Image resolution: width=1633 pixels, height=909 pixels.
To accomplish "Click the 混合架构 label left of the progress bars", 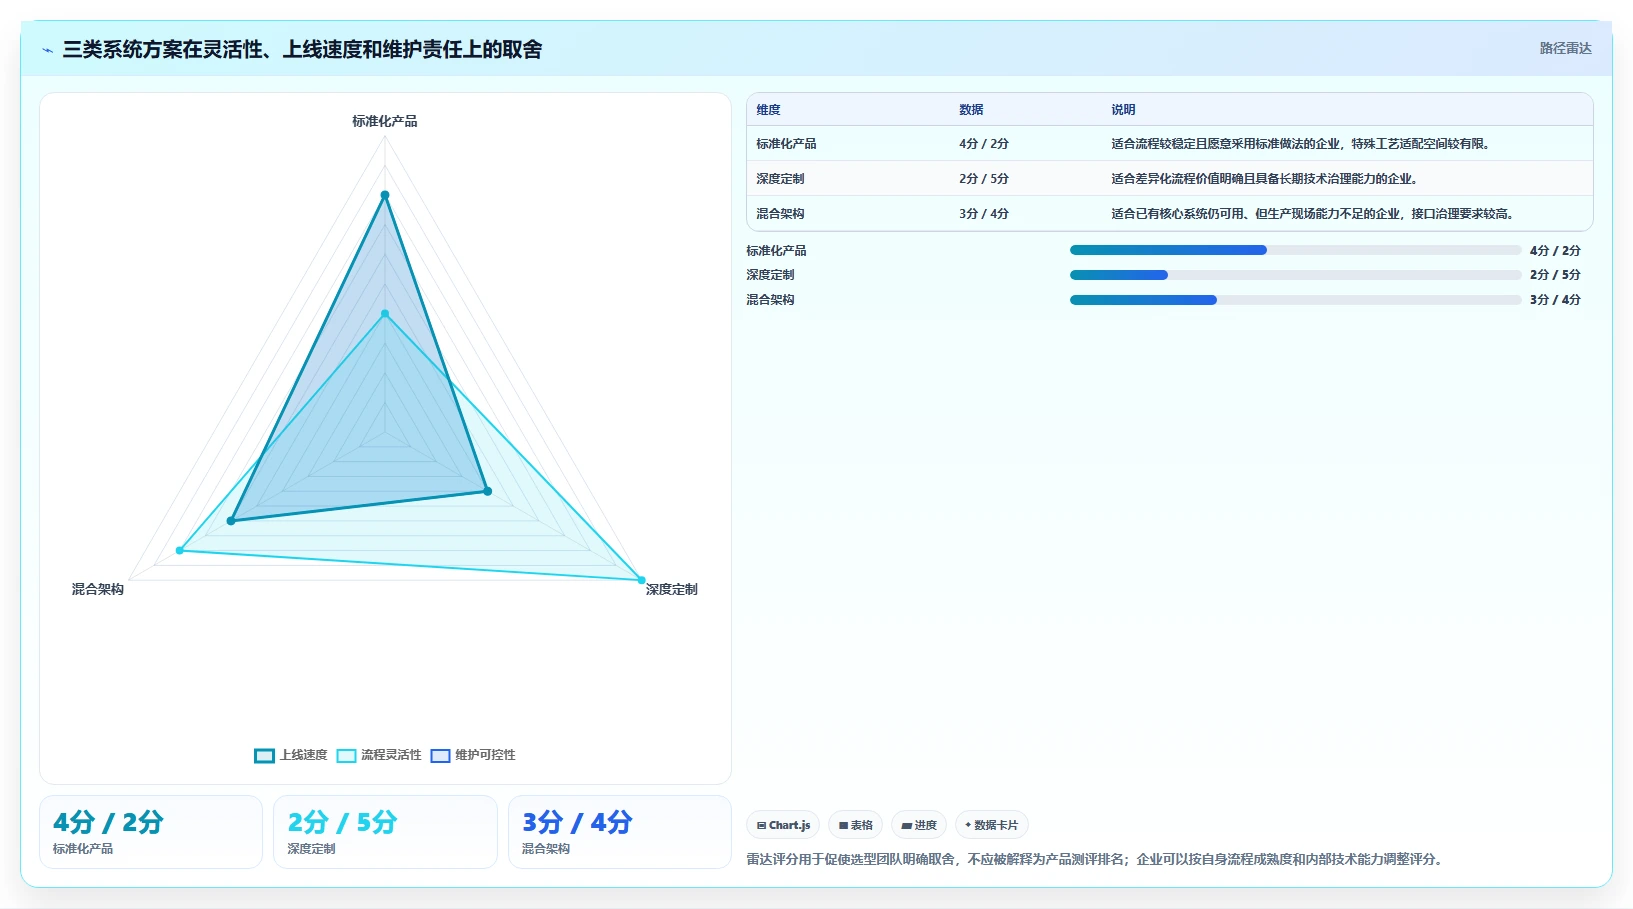I will 770,300.
